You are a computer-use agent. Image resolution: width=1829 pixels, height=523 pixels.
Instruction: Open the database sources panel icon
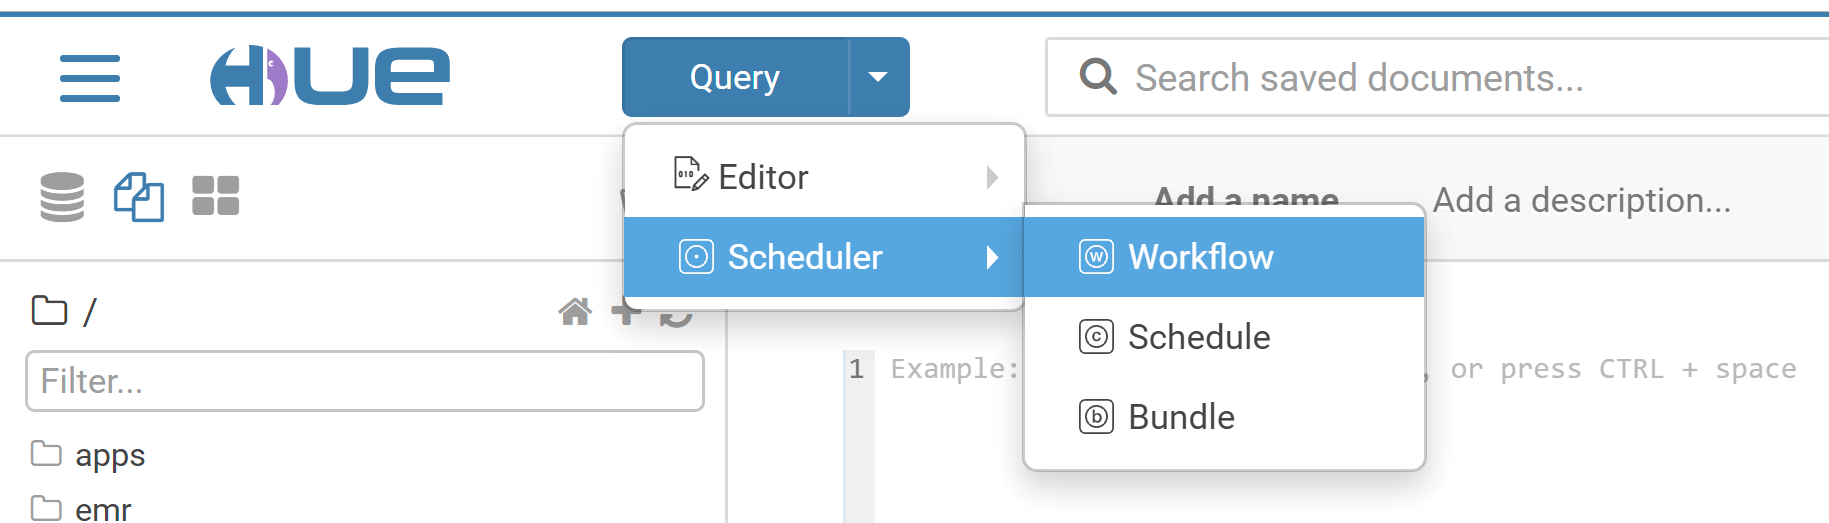pos(62,196)
